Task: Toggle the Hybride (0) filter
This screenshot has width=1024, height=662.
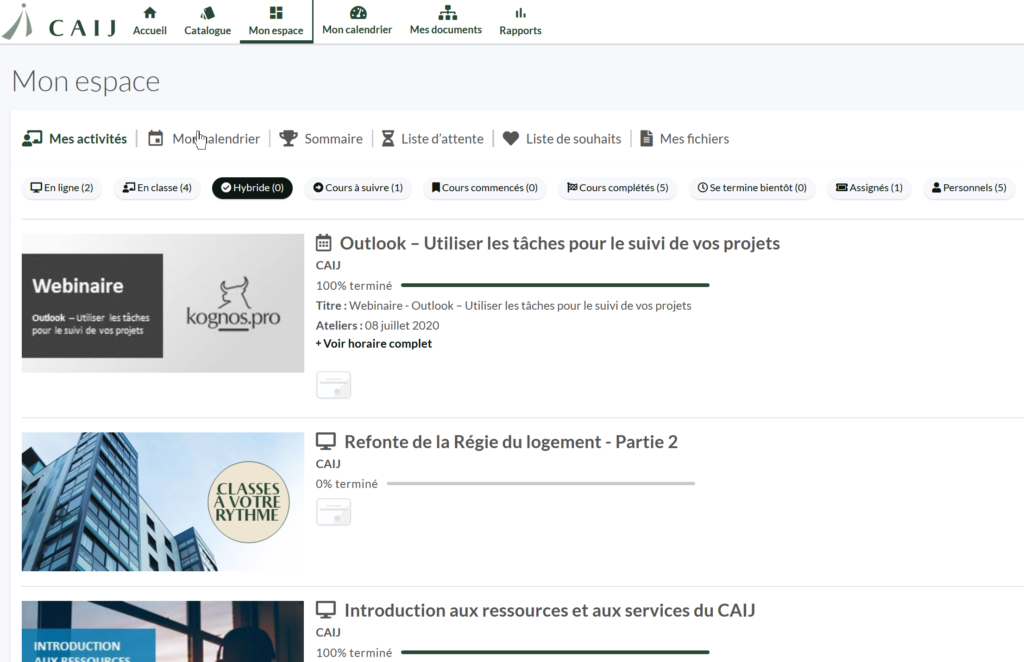Action: (x=252, y=188)
